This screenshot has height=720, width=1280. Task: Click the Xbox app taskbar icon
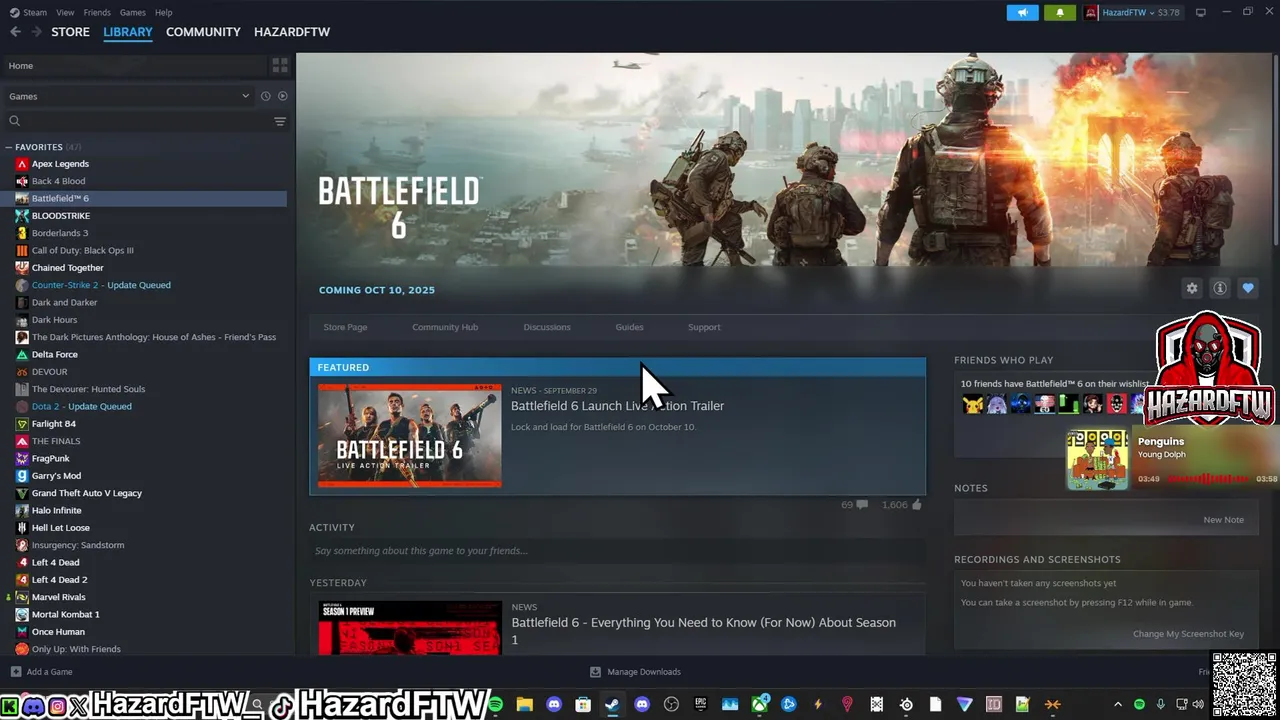[760, 705]
